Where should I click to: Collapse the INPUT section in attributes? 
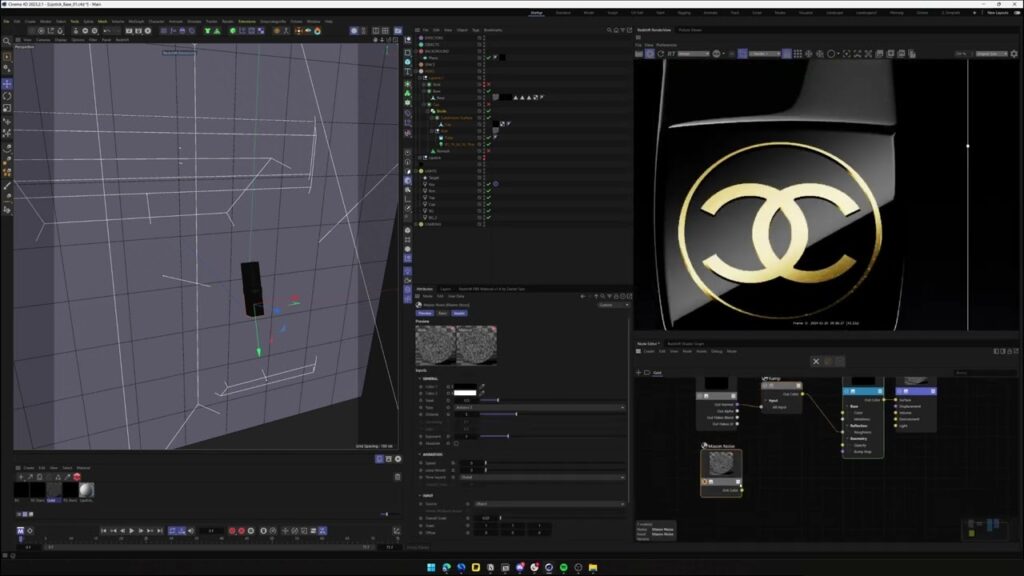(420, 496)
